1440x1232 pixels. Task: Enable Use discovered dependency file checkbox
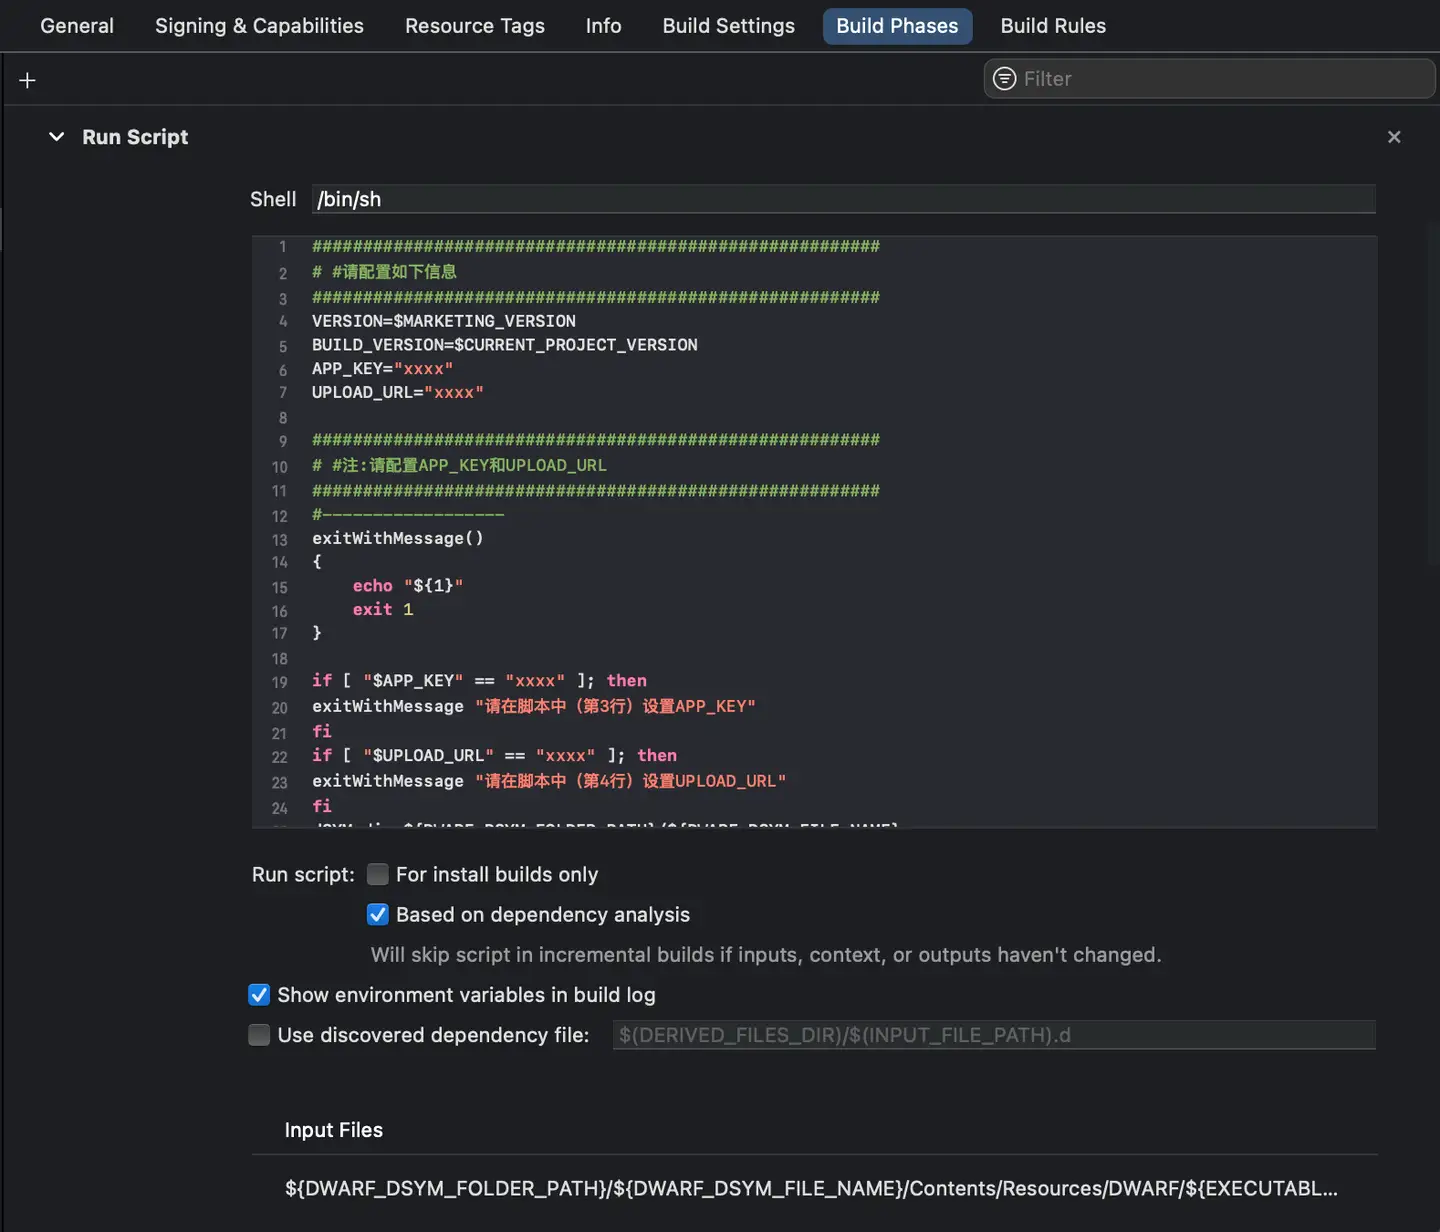point(259,1035)
